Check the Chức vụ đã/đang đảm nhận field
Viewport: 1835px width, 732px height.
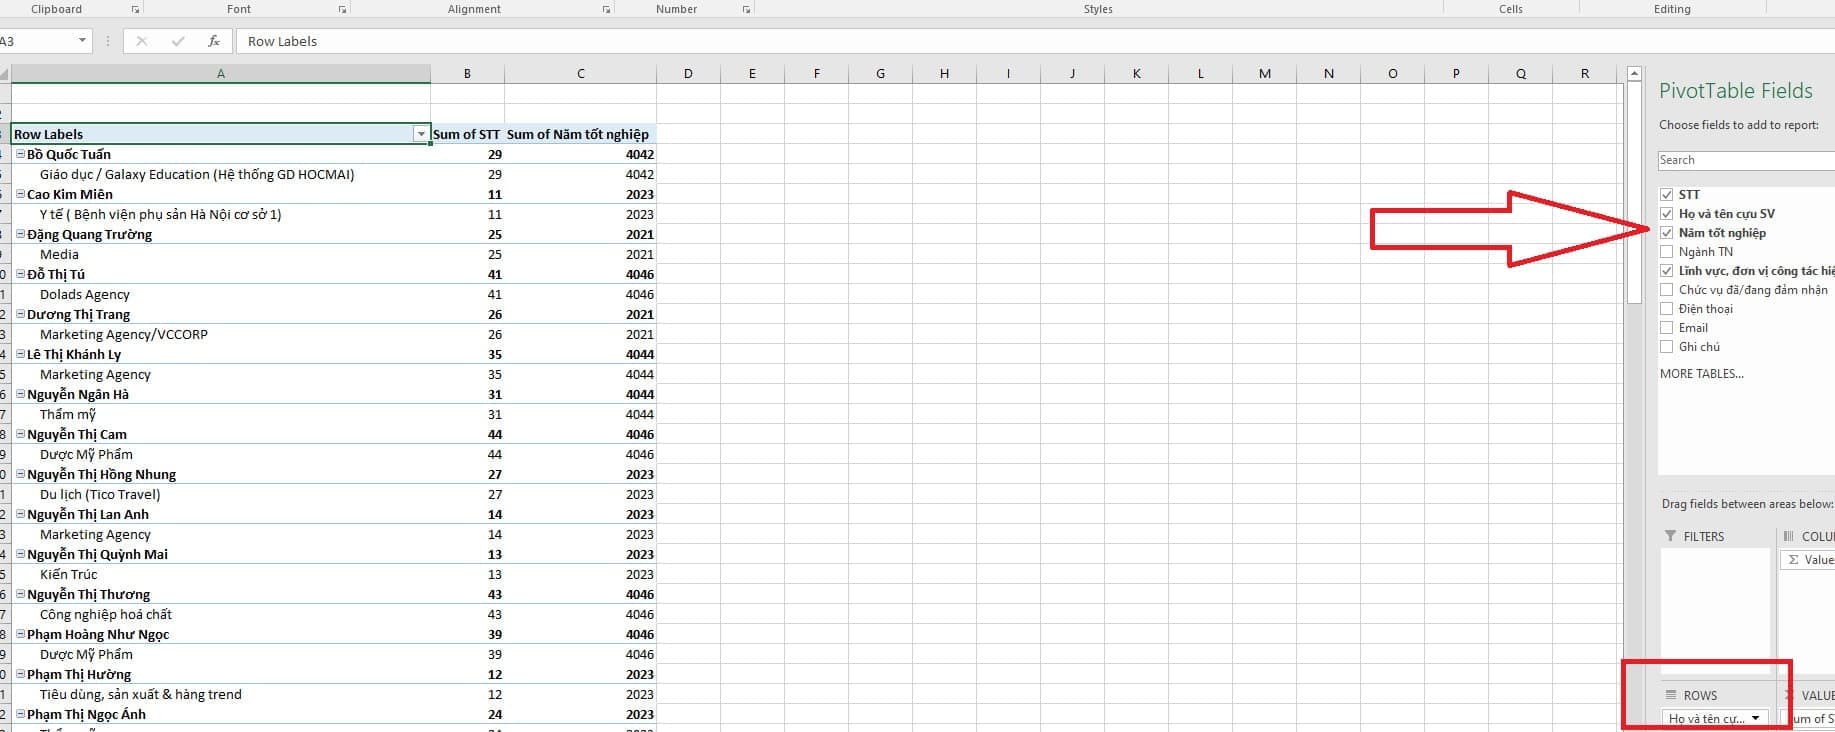click(x=1666, y=289)
